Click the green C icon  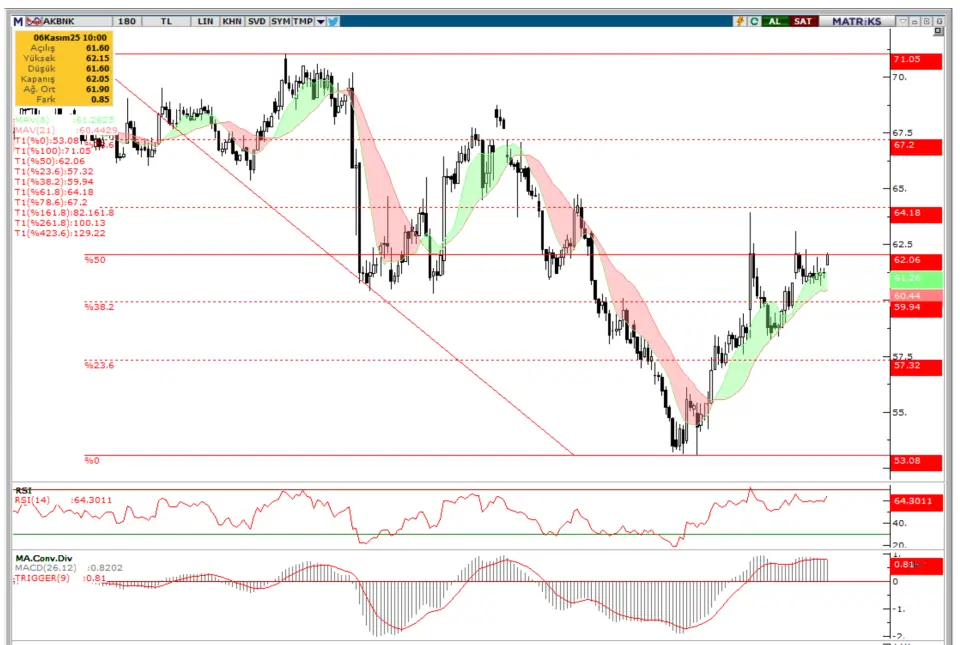pos(752,21)
